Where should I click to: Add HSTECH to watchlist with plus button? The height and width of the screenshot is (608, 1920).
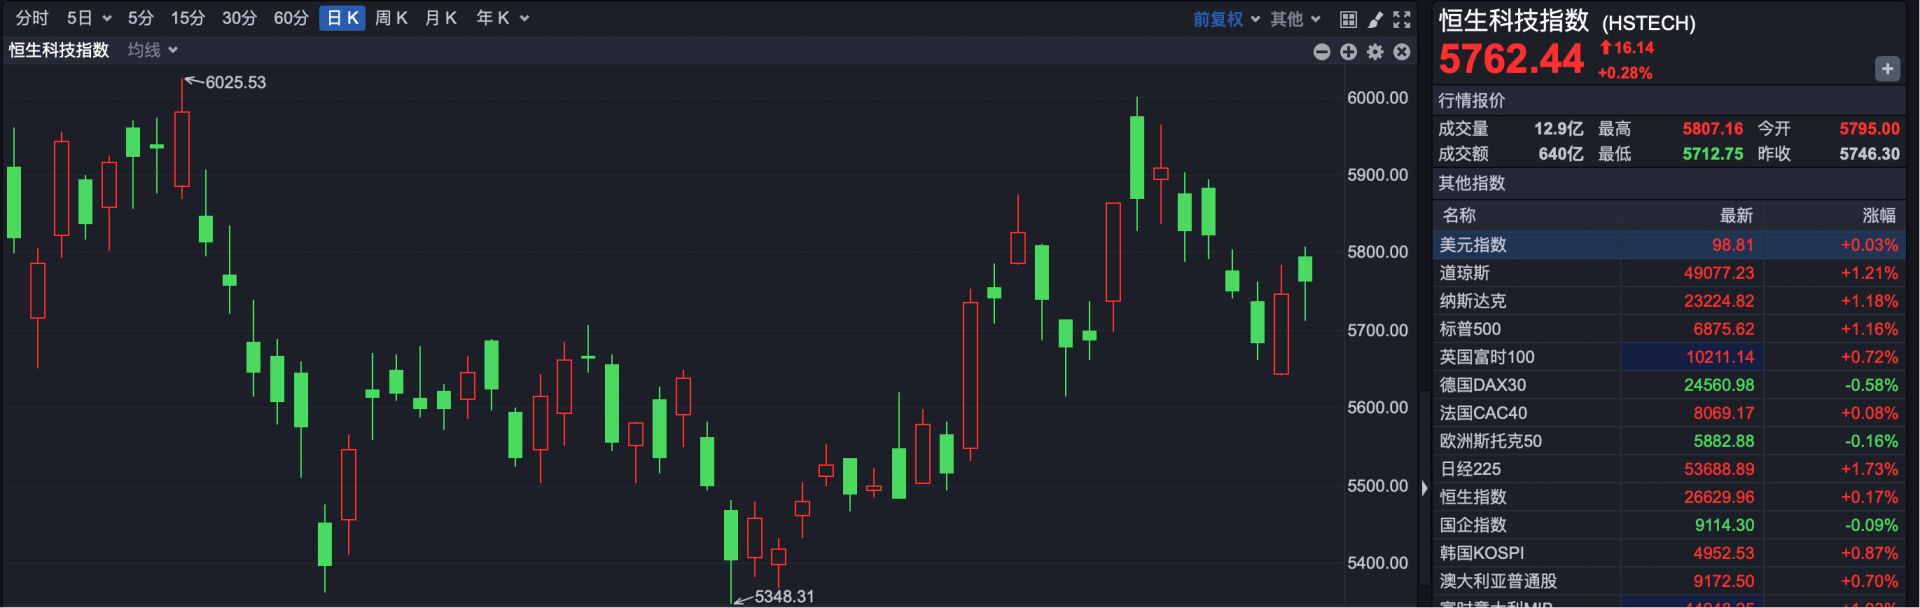[1886, 69]
